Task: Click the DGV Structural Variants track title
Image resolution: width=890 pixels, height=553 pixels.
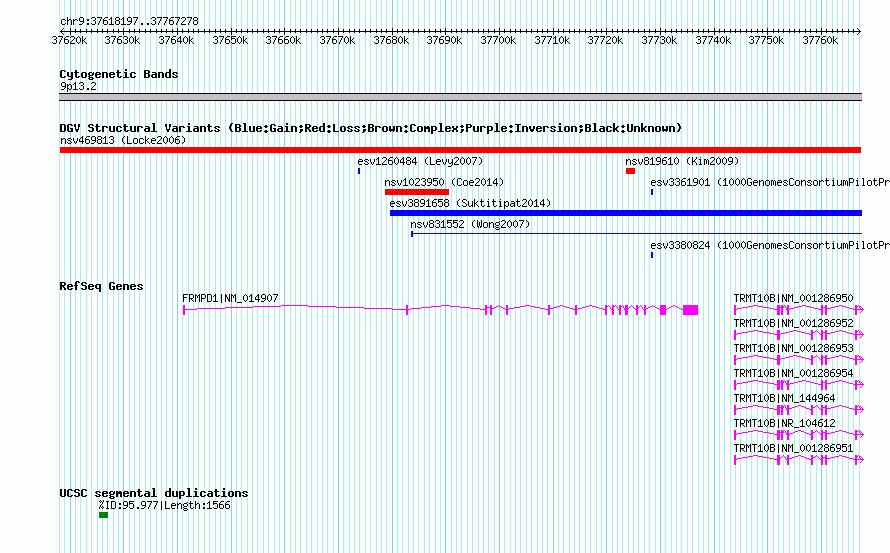Action: point(371,128)
